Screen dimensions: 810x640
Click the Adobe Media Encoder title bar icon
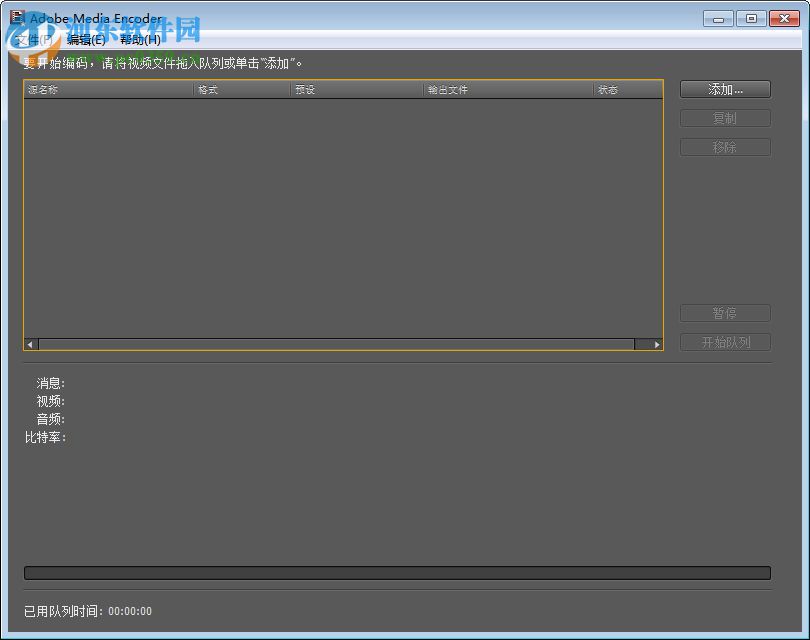tap(17, 18)
